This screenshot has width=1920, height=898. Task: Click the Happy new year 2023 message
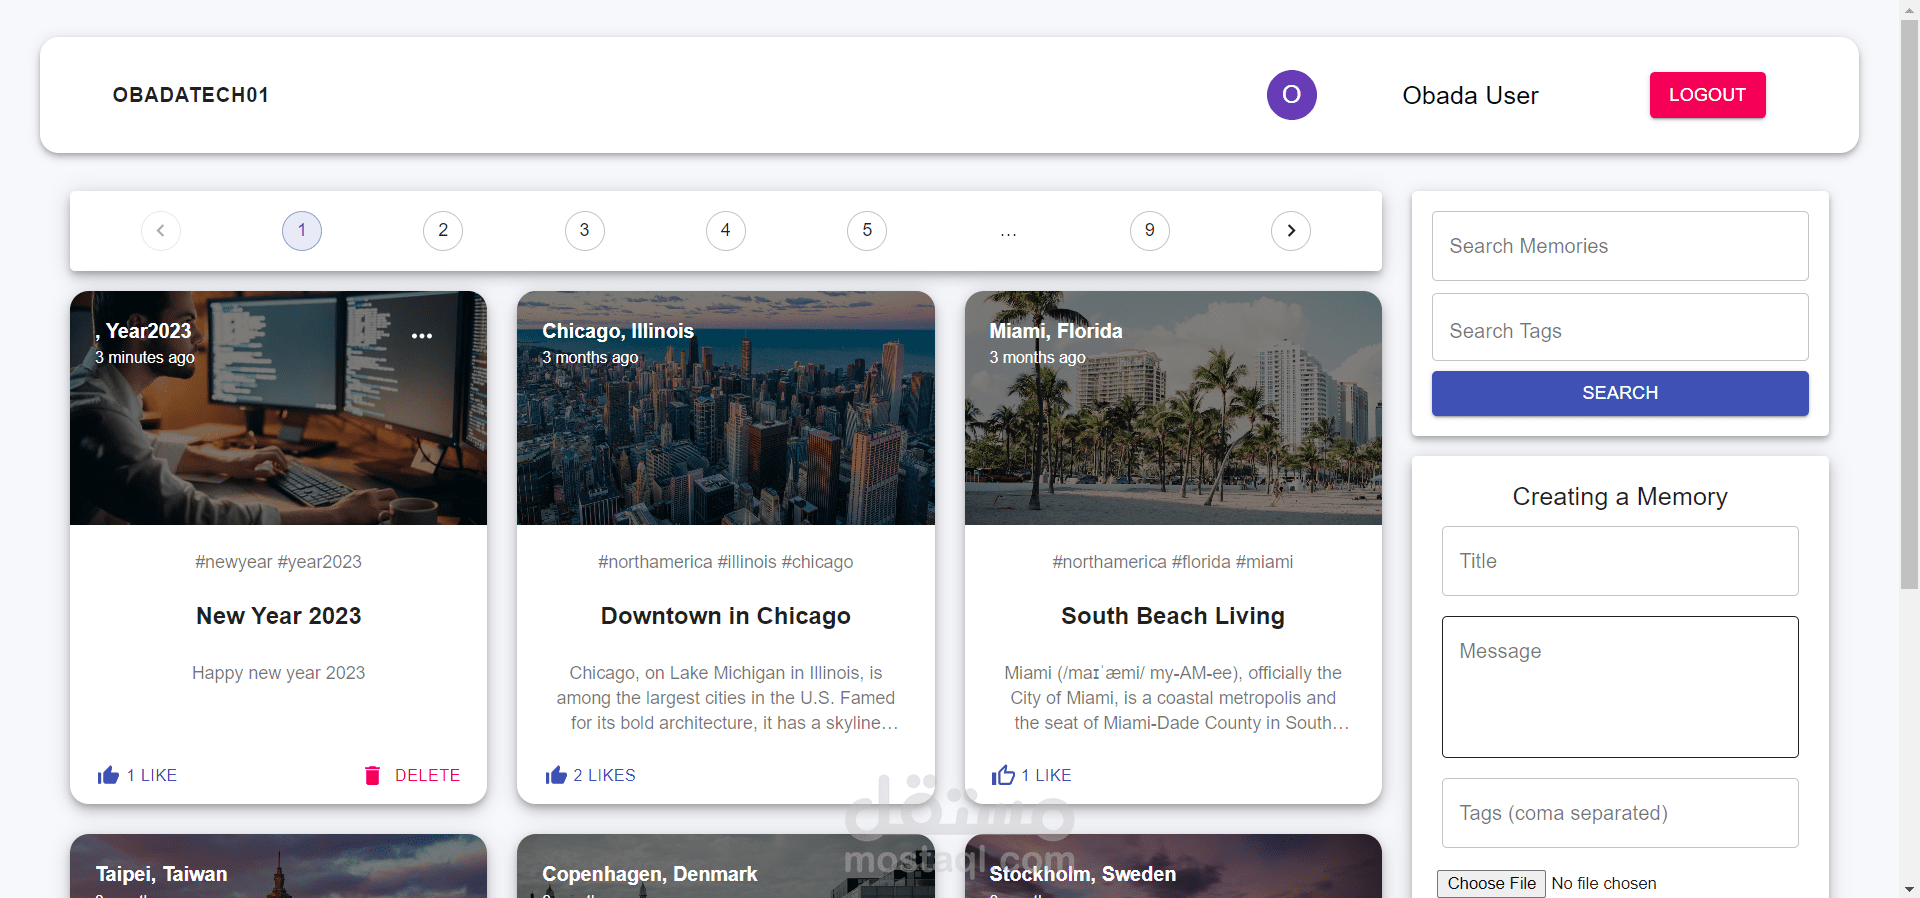coord(278,673)
